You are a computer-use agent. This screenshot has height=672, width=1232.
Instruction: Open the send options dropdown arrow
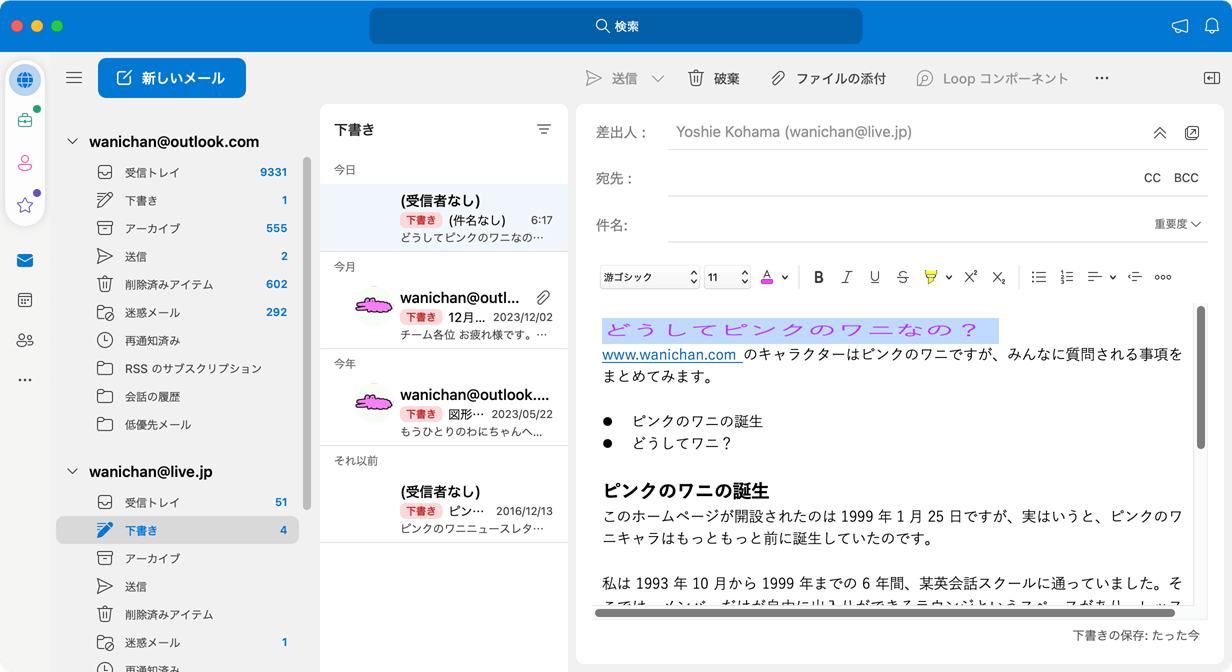(657, 78)
